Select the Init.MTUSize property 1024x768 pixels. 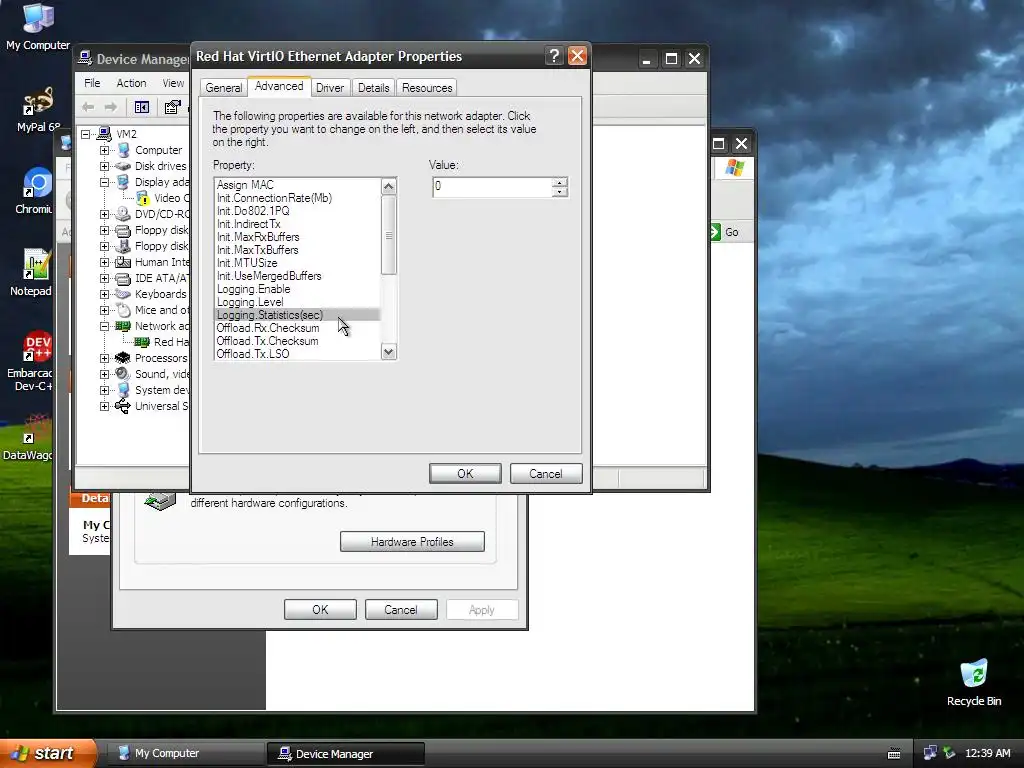coord(296,263)
